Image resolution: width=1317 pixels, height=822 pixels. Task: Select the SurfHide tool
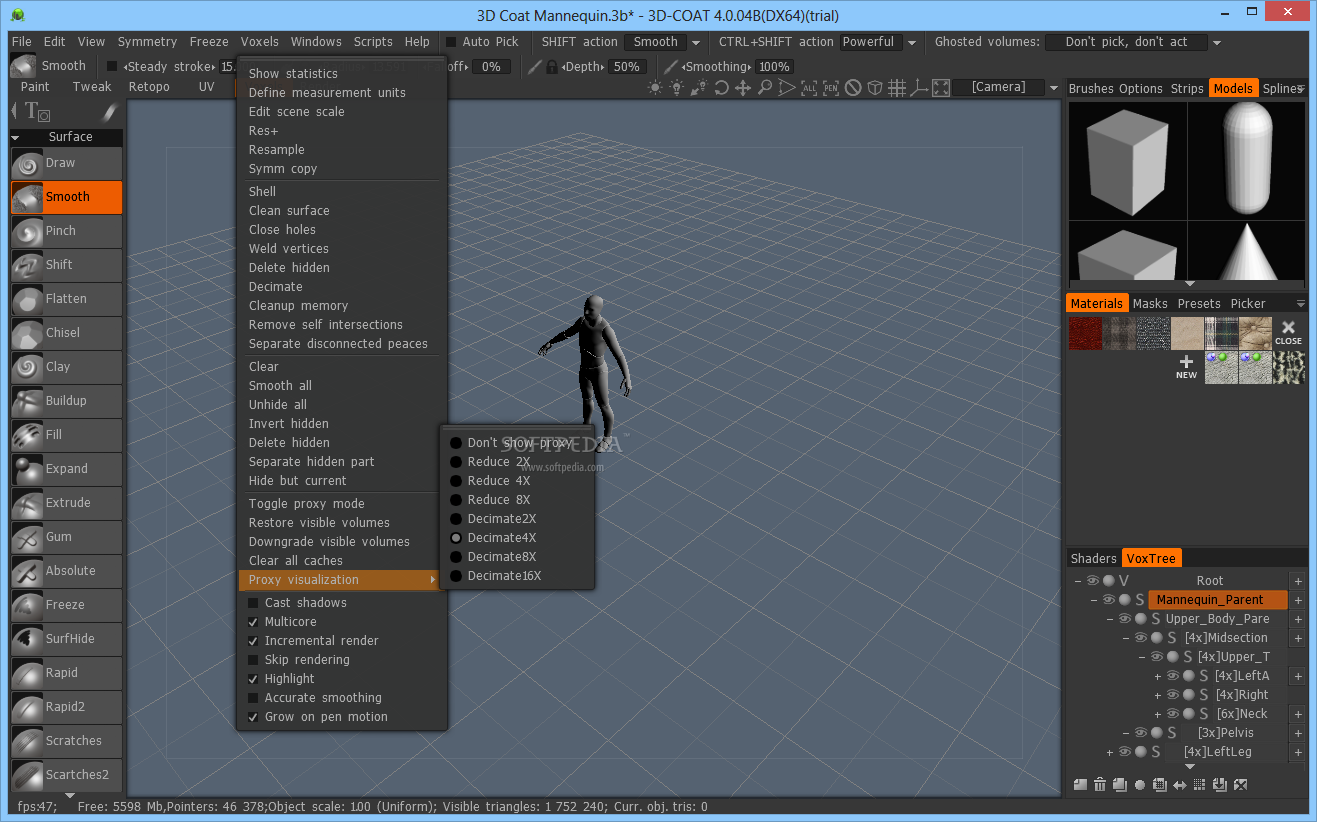(66, 639)
